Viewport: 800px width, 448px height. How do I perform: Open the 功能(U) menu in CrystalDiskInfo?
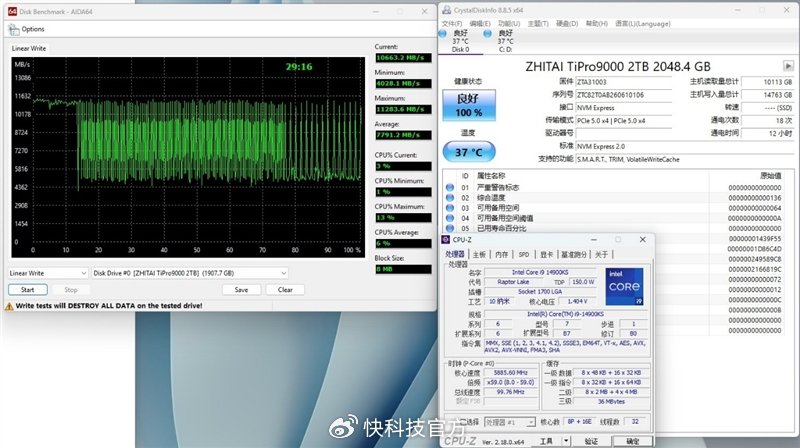coord(509,23)
